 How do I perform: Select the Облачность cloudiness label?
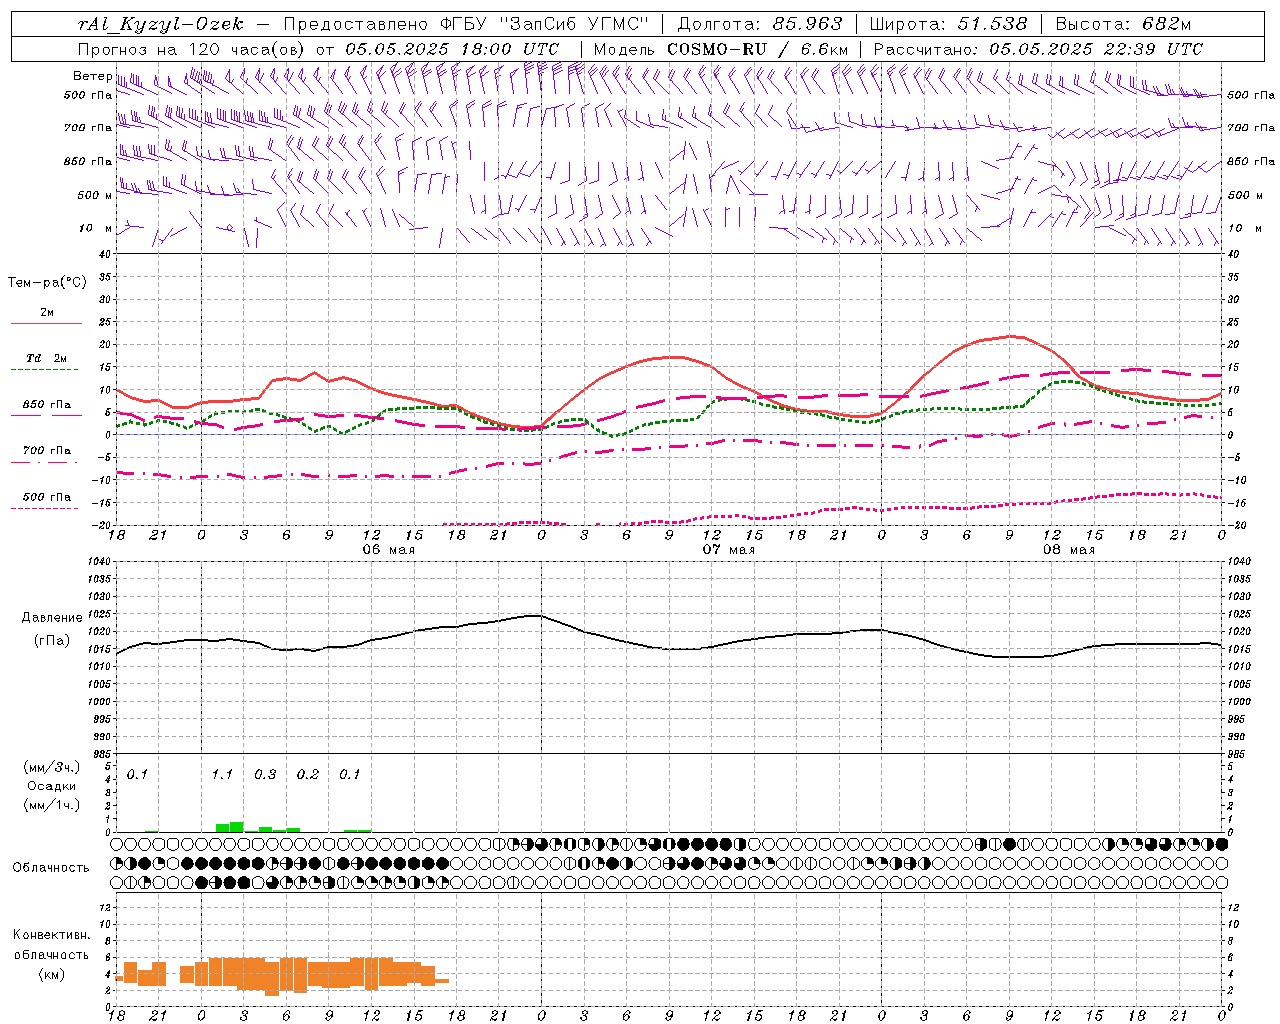pyautogui.click(x=51, y=867)
